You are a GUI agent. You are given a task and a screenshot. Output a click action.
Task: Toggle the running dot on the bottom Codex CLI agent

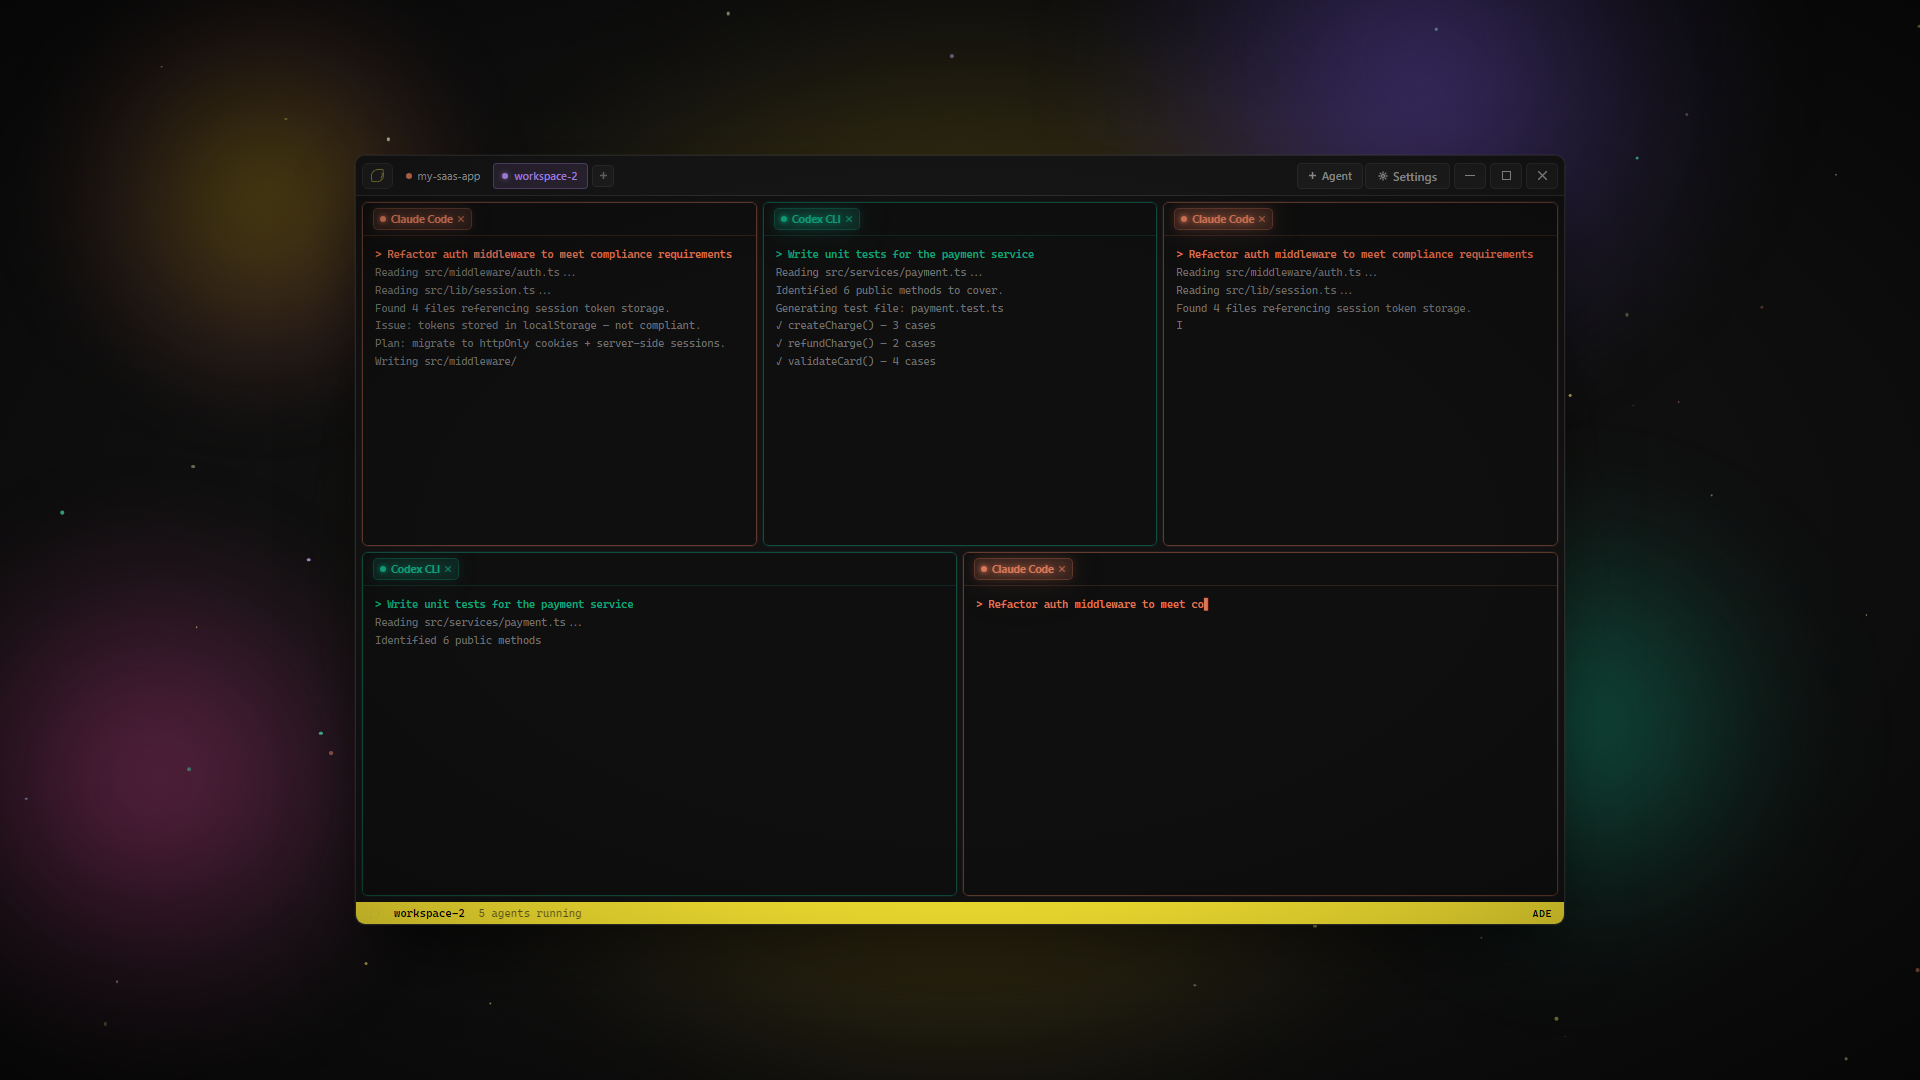(x=382, y=569)
